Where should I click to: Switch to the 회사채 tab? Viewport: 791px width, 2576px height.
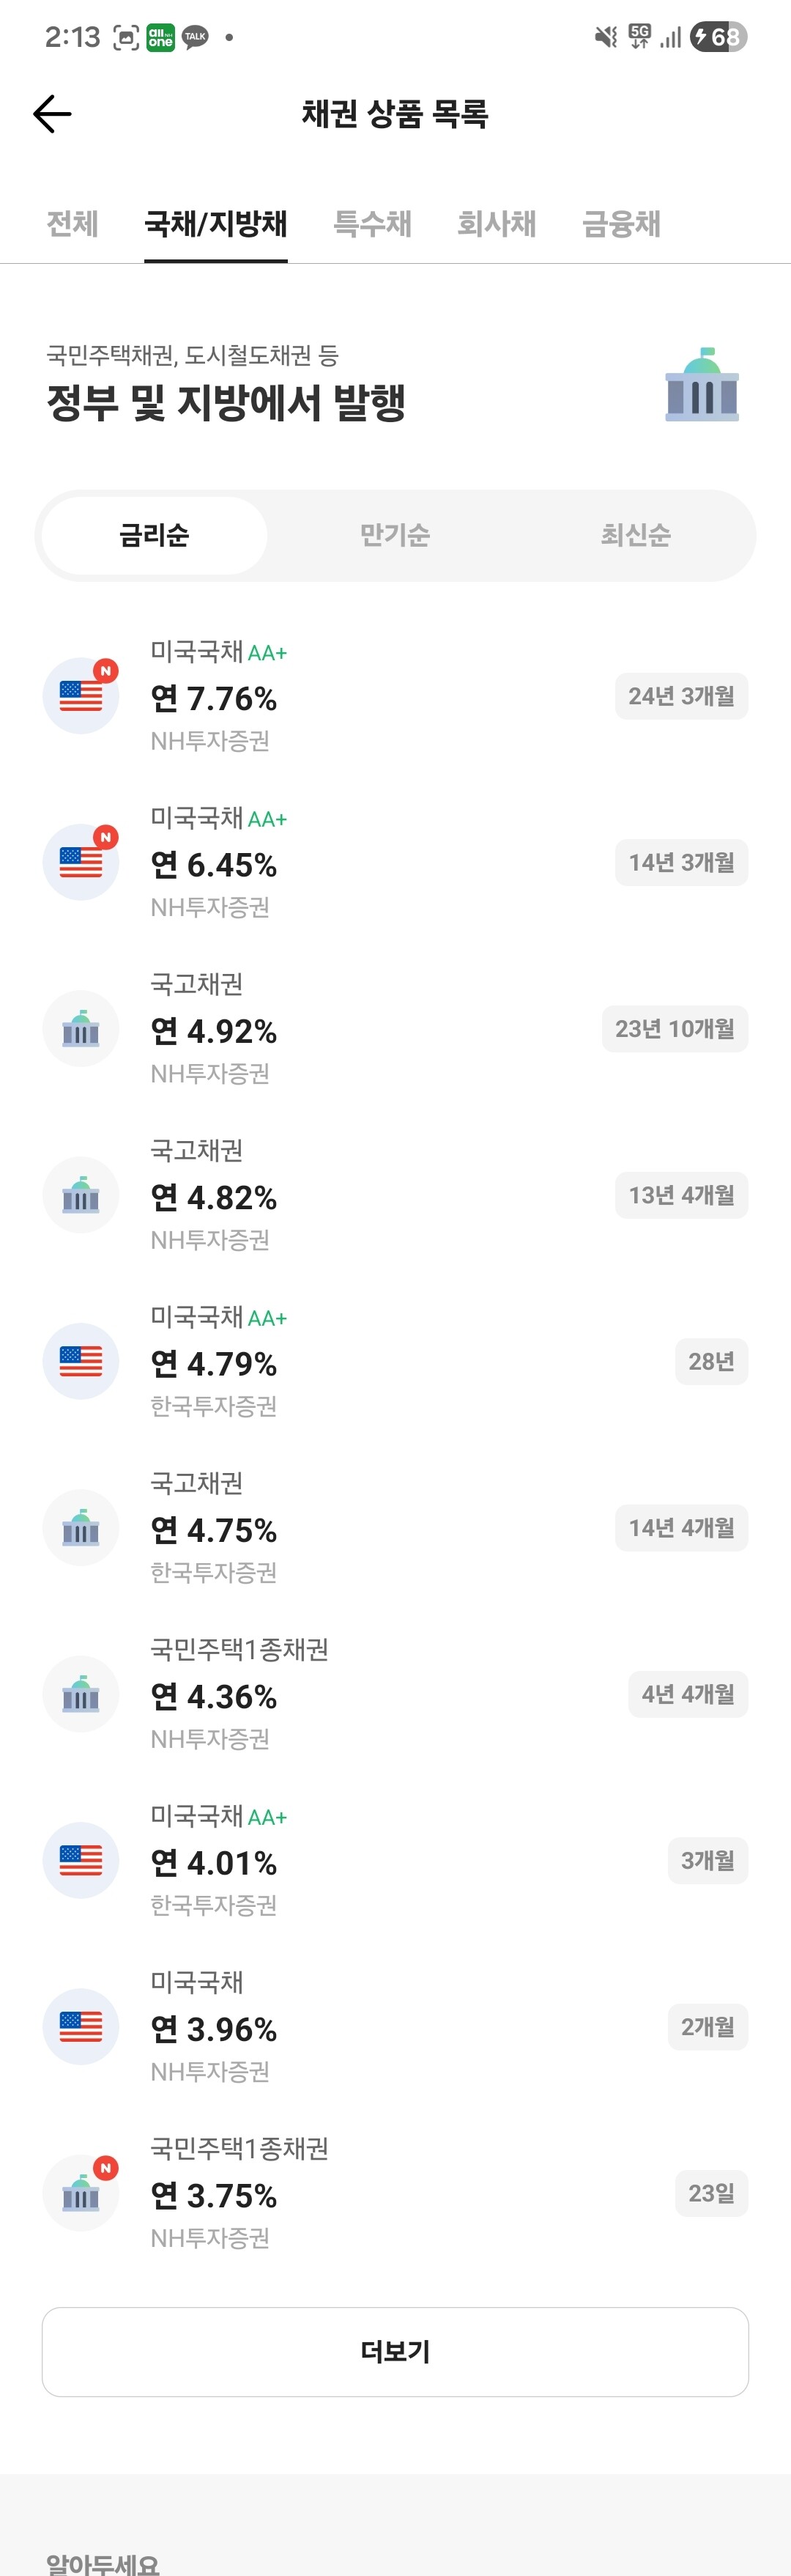[497, 223]
